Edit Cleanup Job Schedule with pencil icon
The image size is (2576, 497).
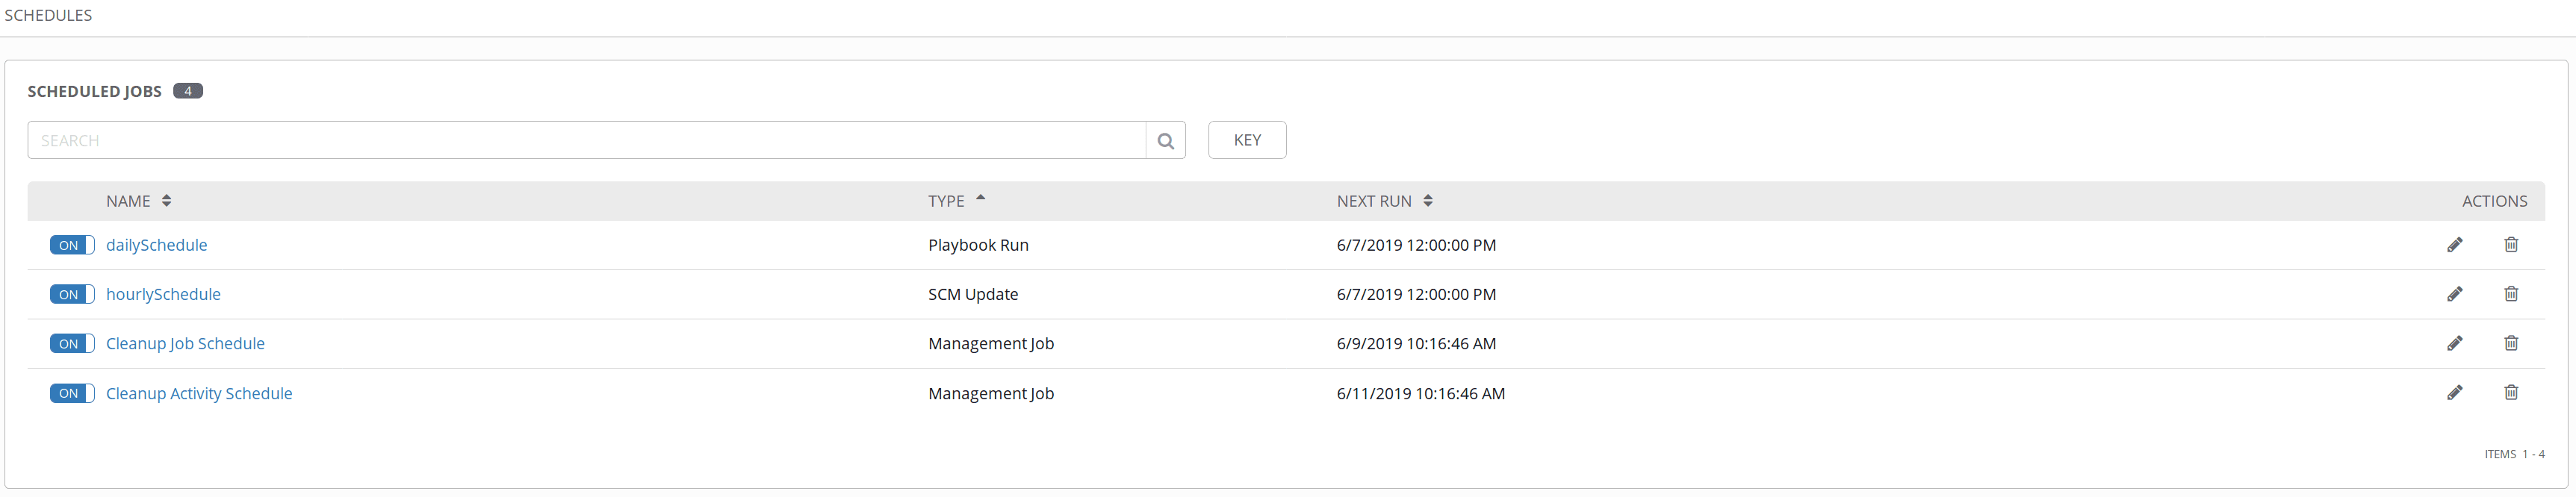point(2454,343)
